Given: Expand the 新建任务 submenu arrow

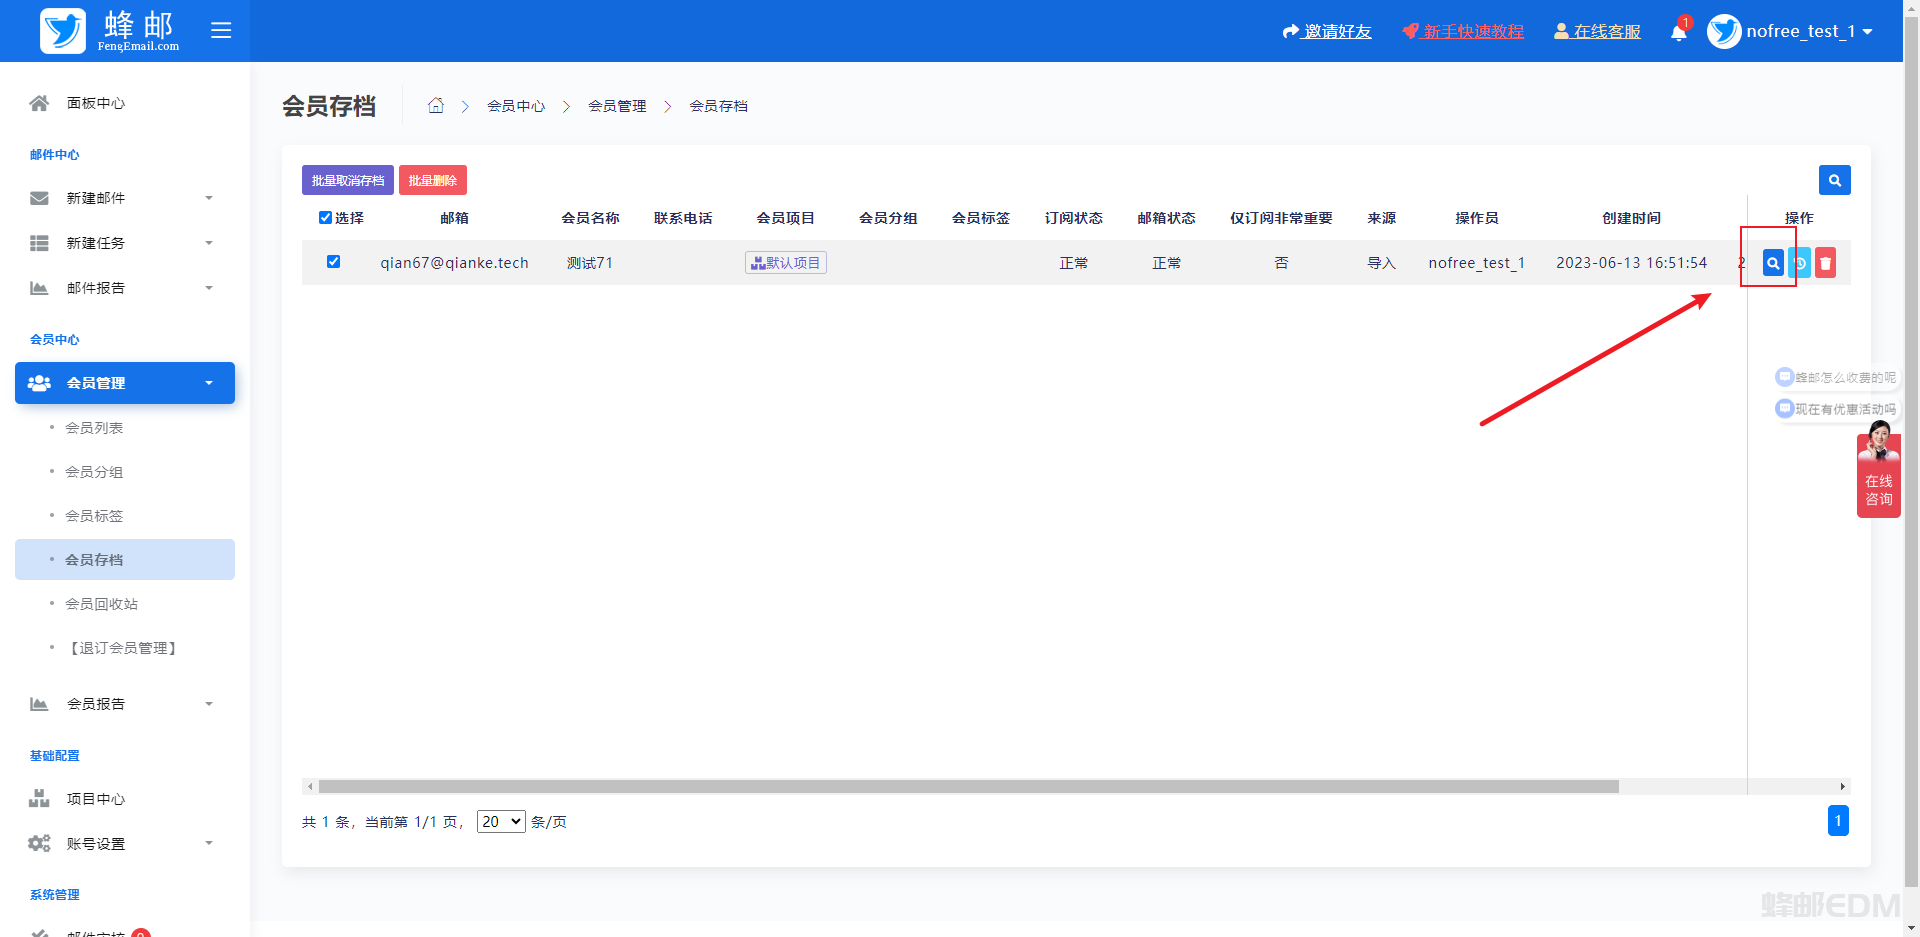Looking at the screenshot, I should pos(209,243).
